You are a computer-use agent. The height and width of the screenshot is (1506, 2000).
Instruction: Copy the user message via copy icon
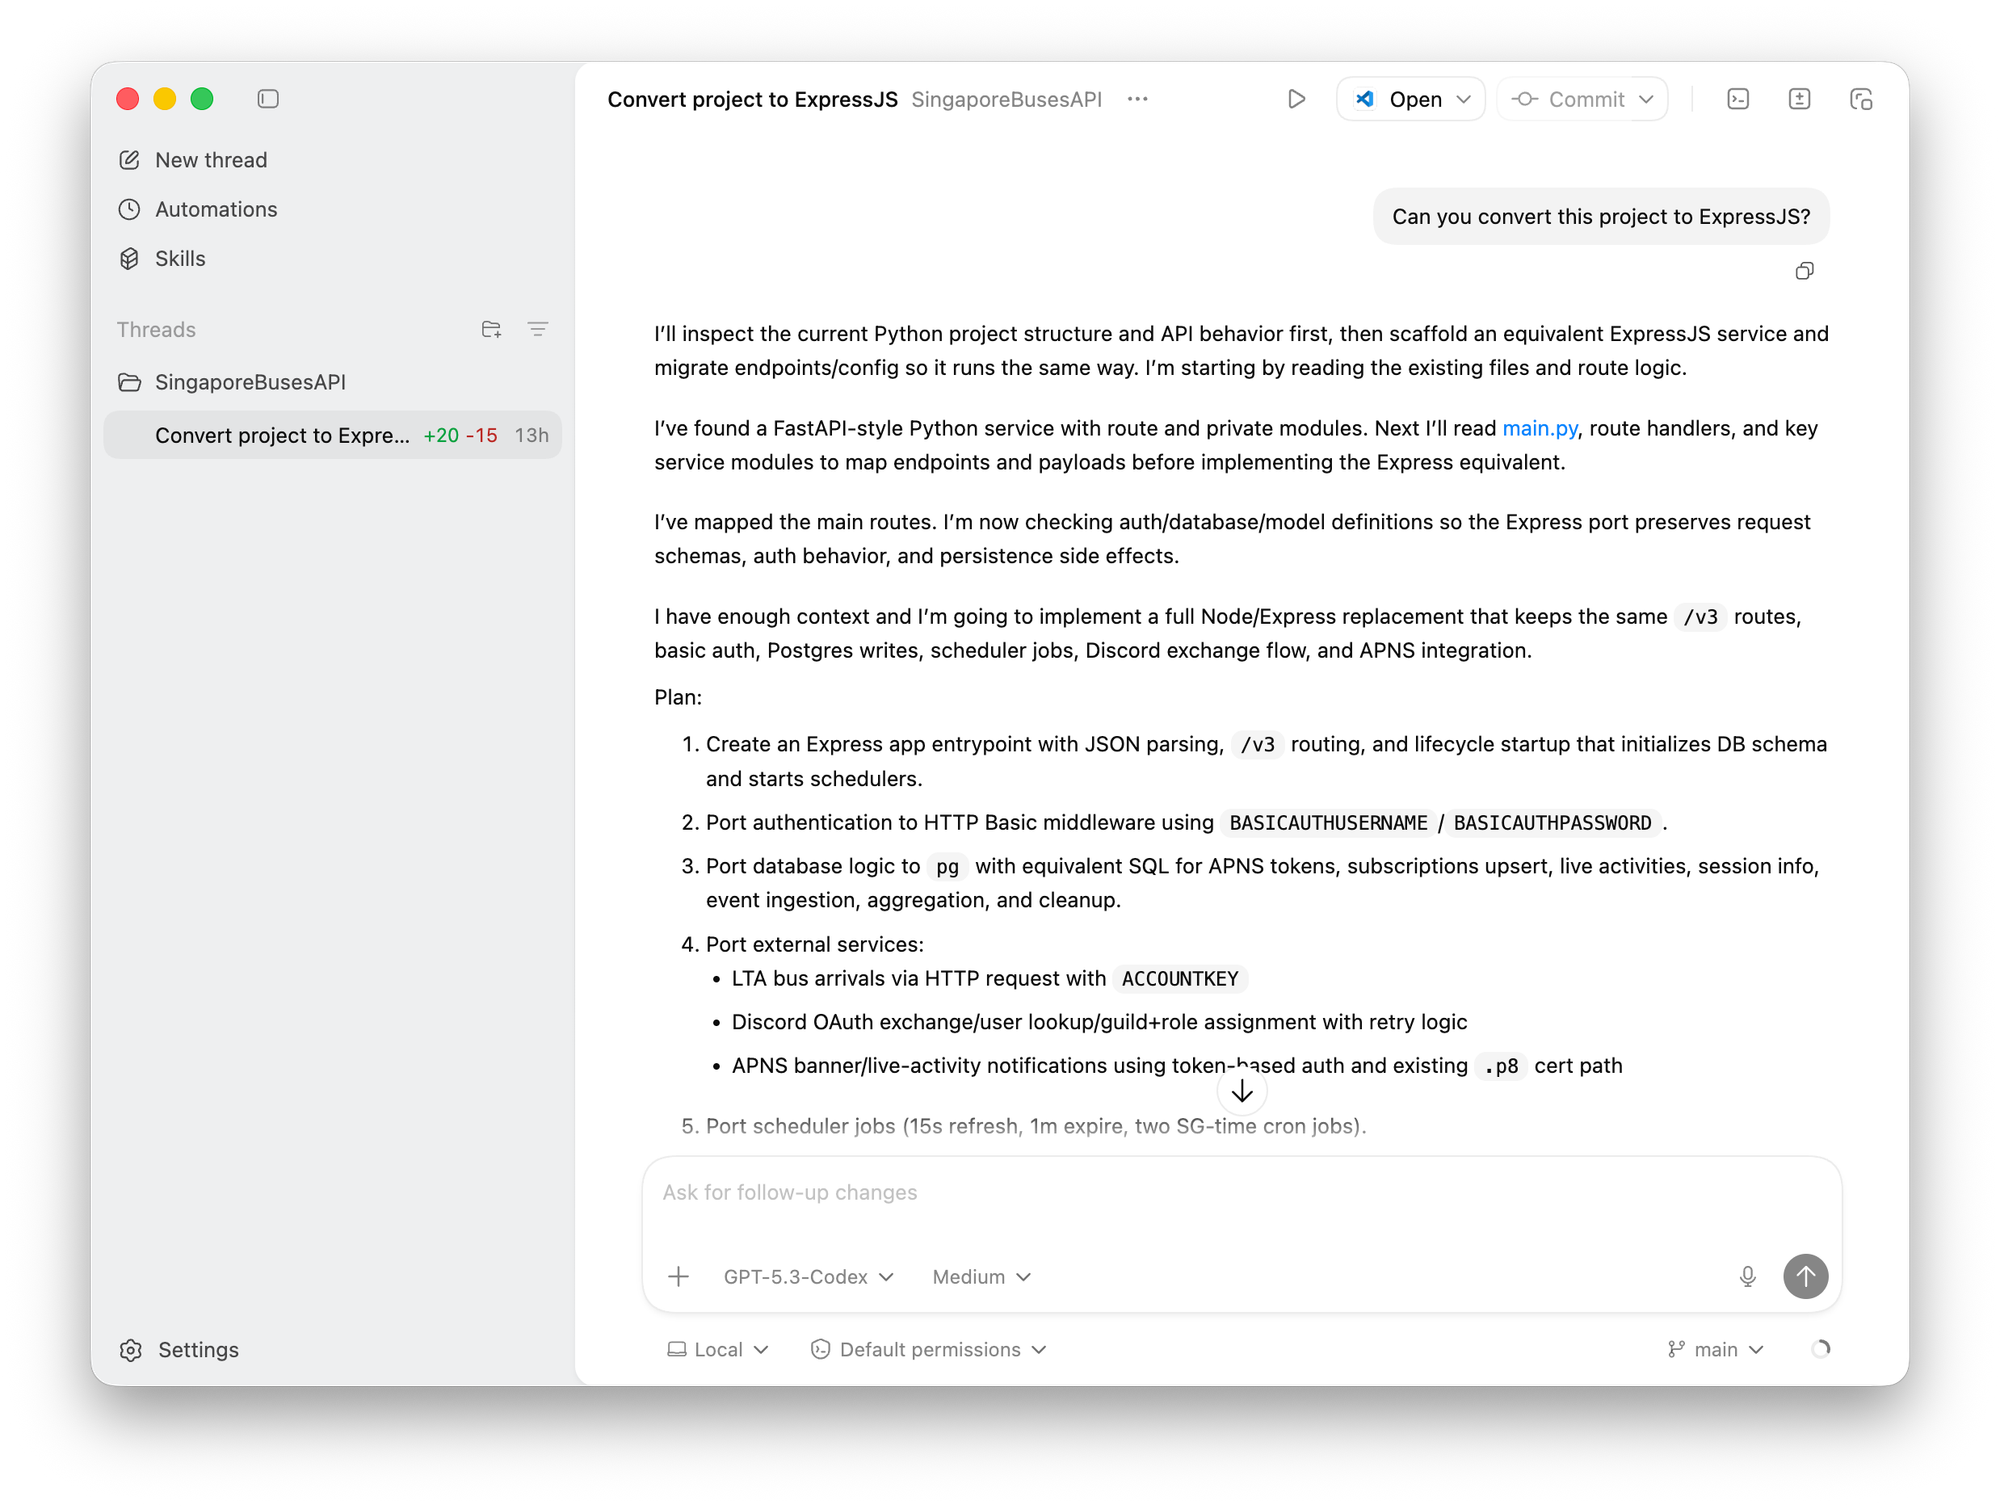pyautogui.click(x=1804, y=271)
